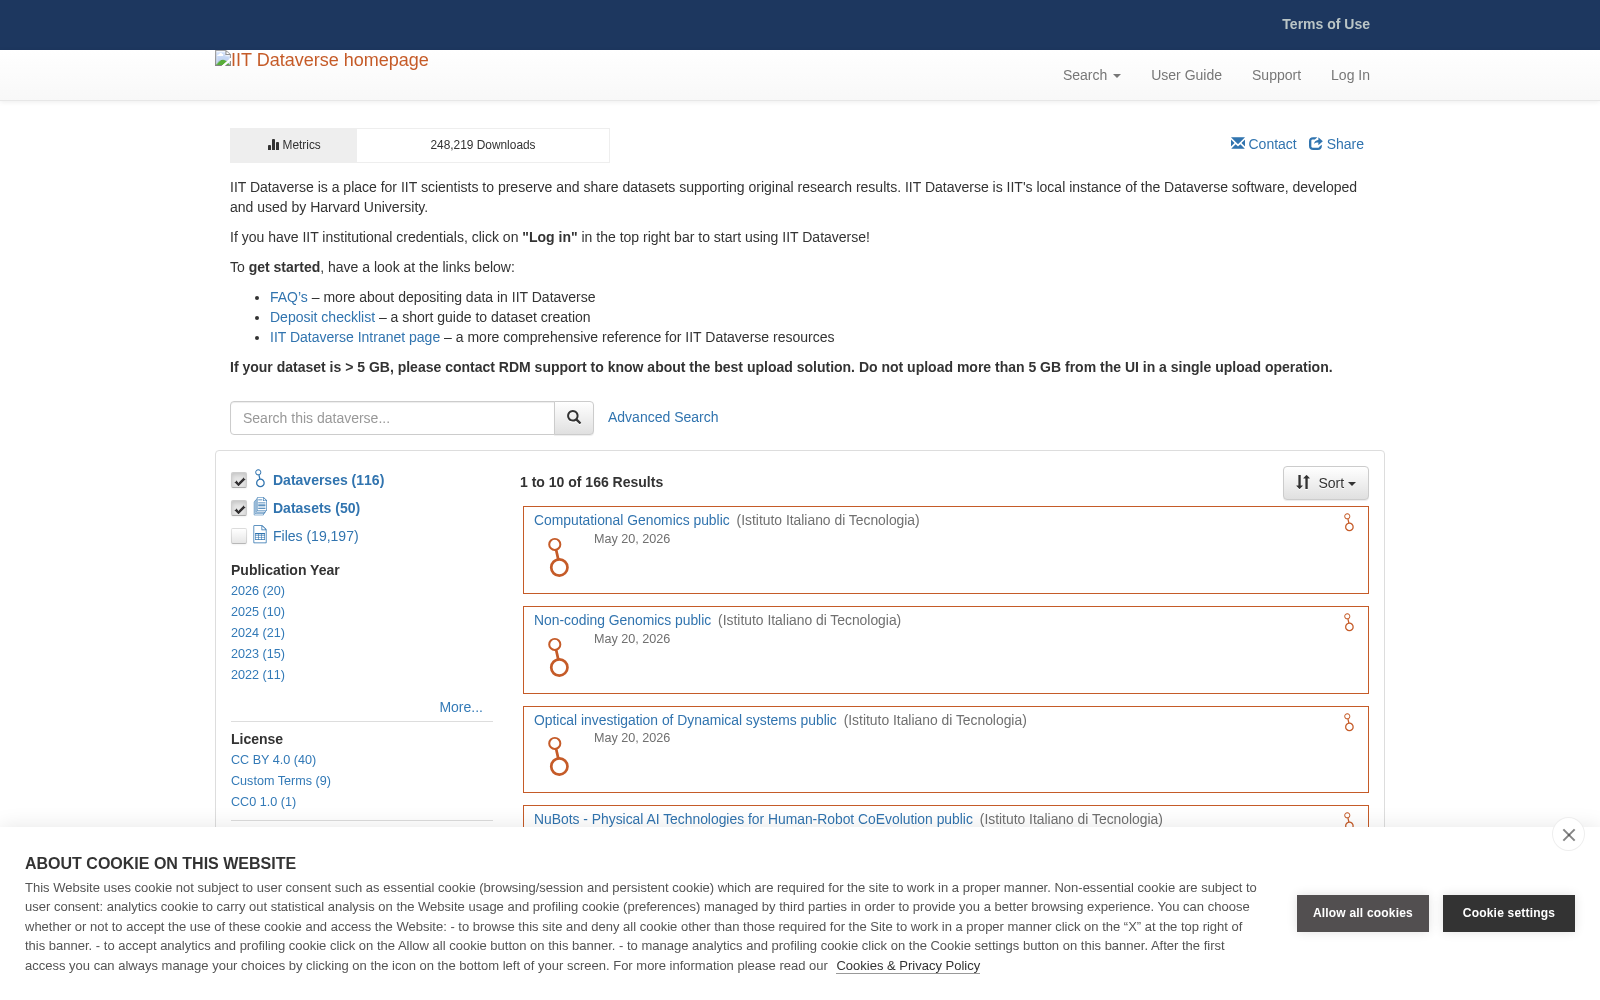This screenshot has height=1000, width=1600.
Task: Open the Sort dropdown
Action: 1326,483
